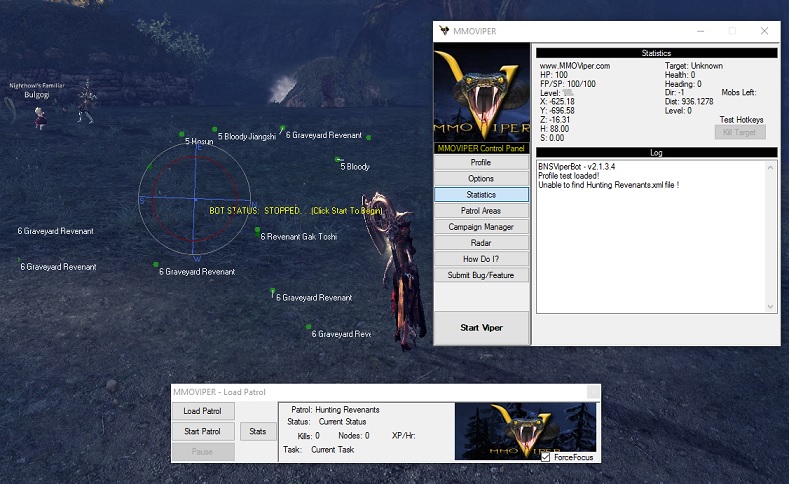Open the How Do I? help
The image size is (789, 484).
pyautogui.click(x=481, y=259)
